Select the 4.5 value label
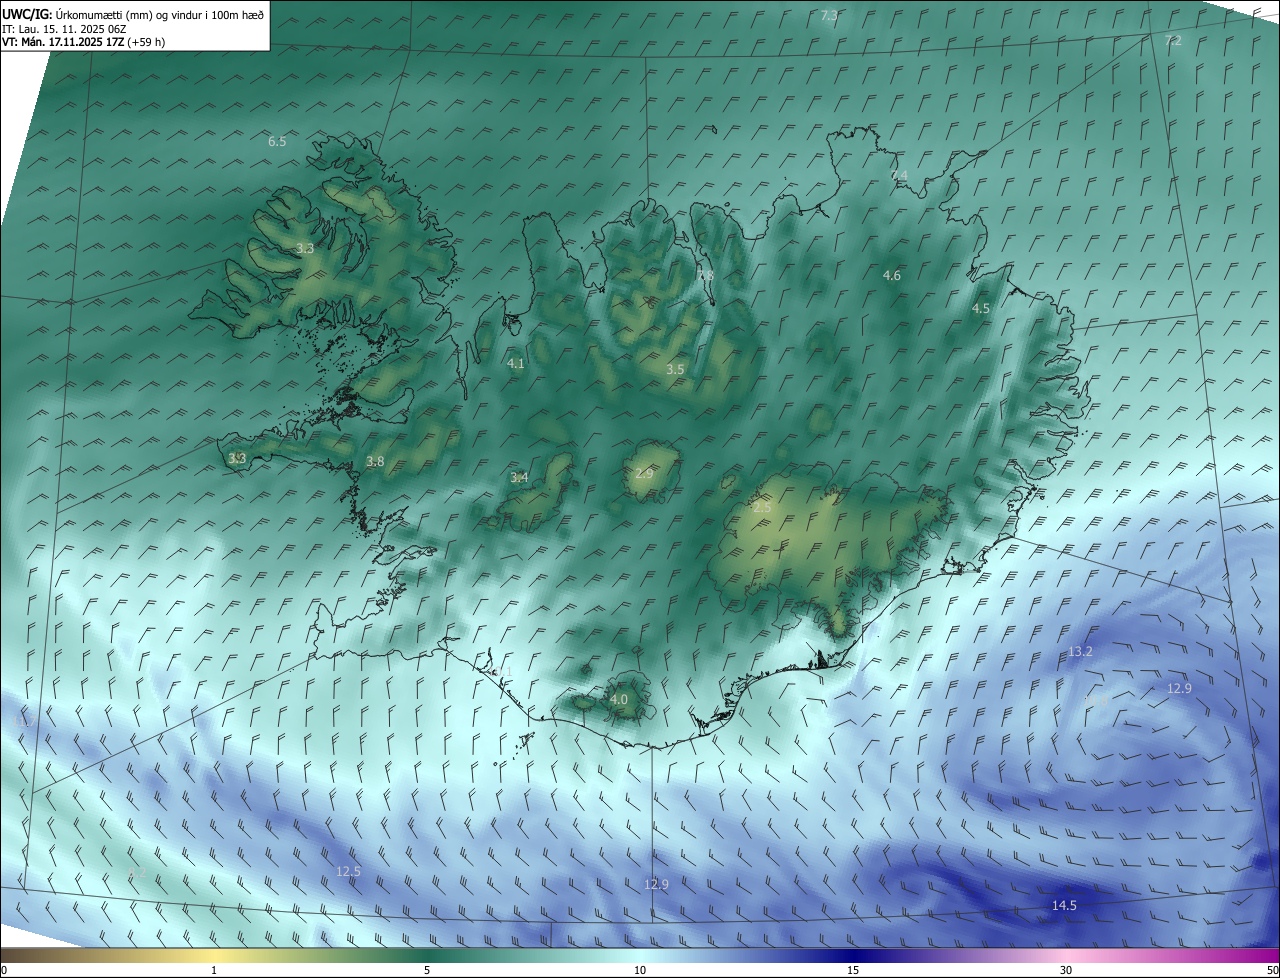The height and width of the screenshot is (978, 1280). click(x=981, y=308)
